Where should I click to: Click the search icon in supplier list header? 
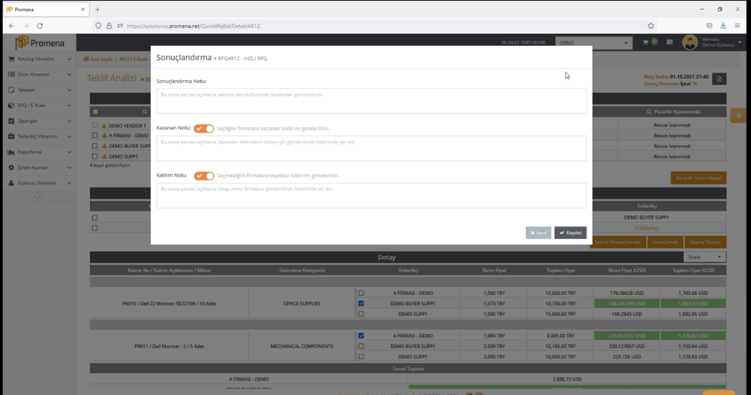coord(144,112)
